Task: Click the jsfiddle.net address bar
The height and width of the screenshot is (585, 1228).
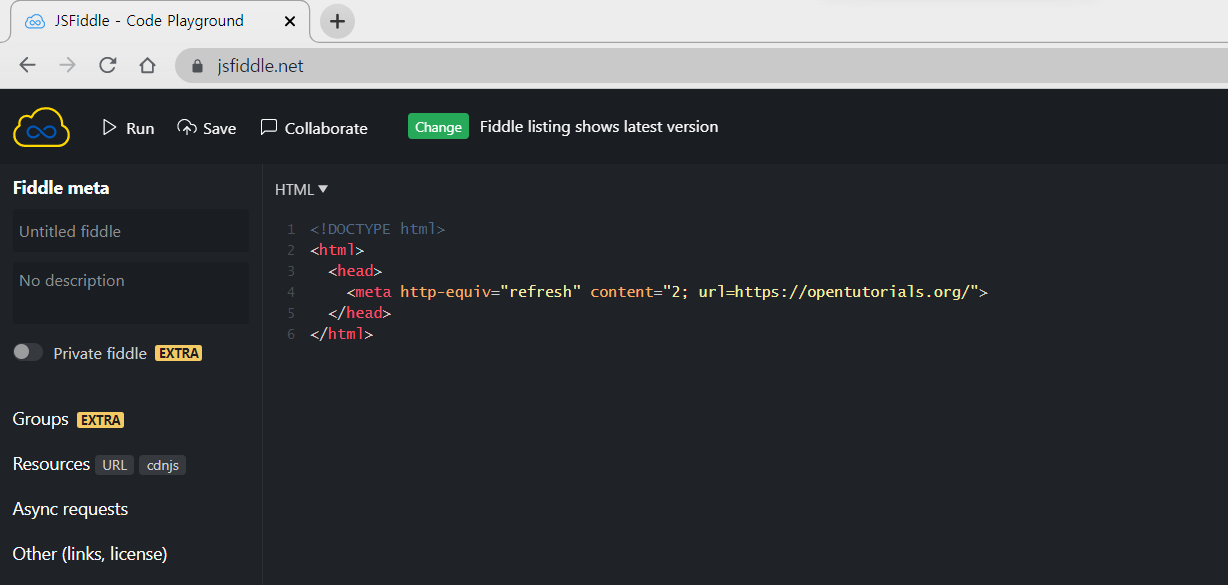Action: [x=702, y=66]
